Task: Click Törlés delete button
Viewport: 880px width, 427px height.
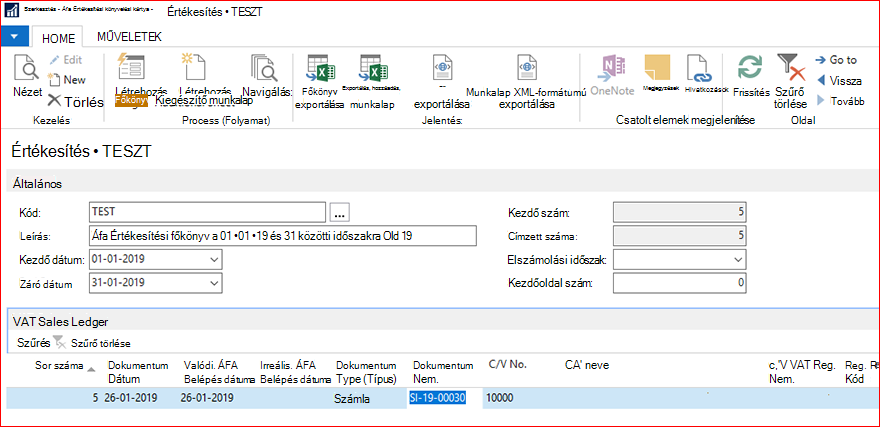Action: click(x=76, y=102)
